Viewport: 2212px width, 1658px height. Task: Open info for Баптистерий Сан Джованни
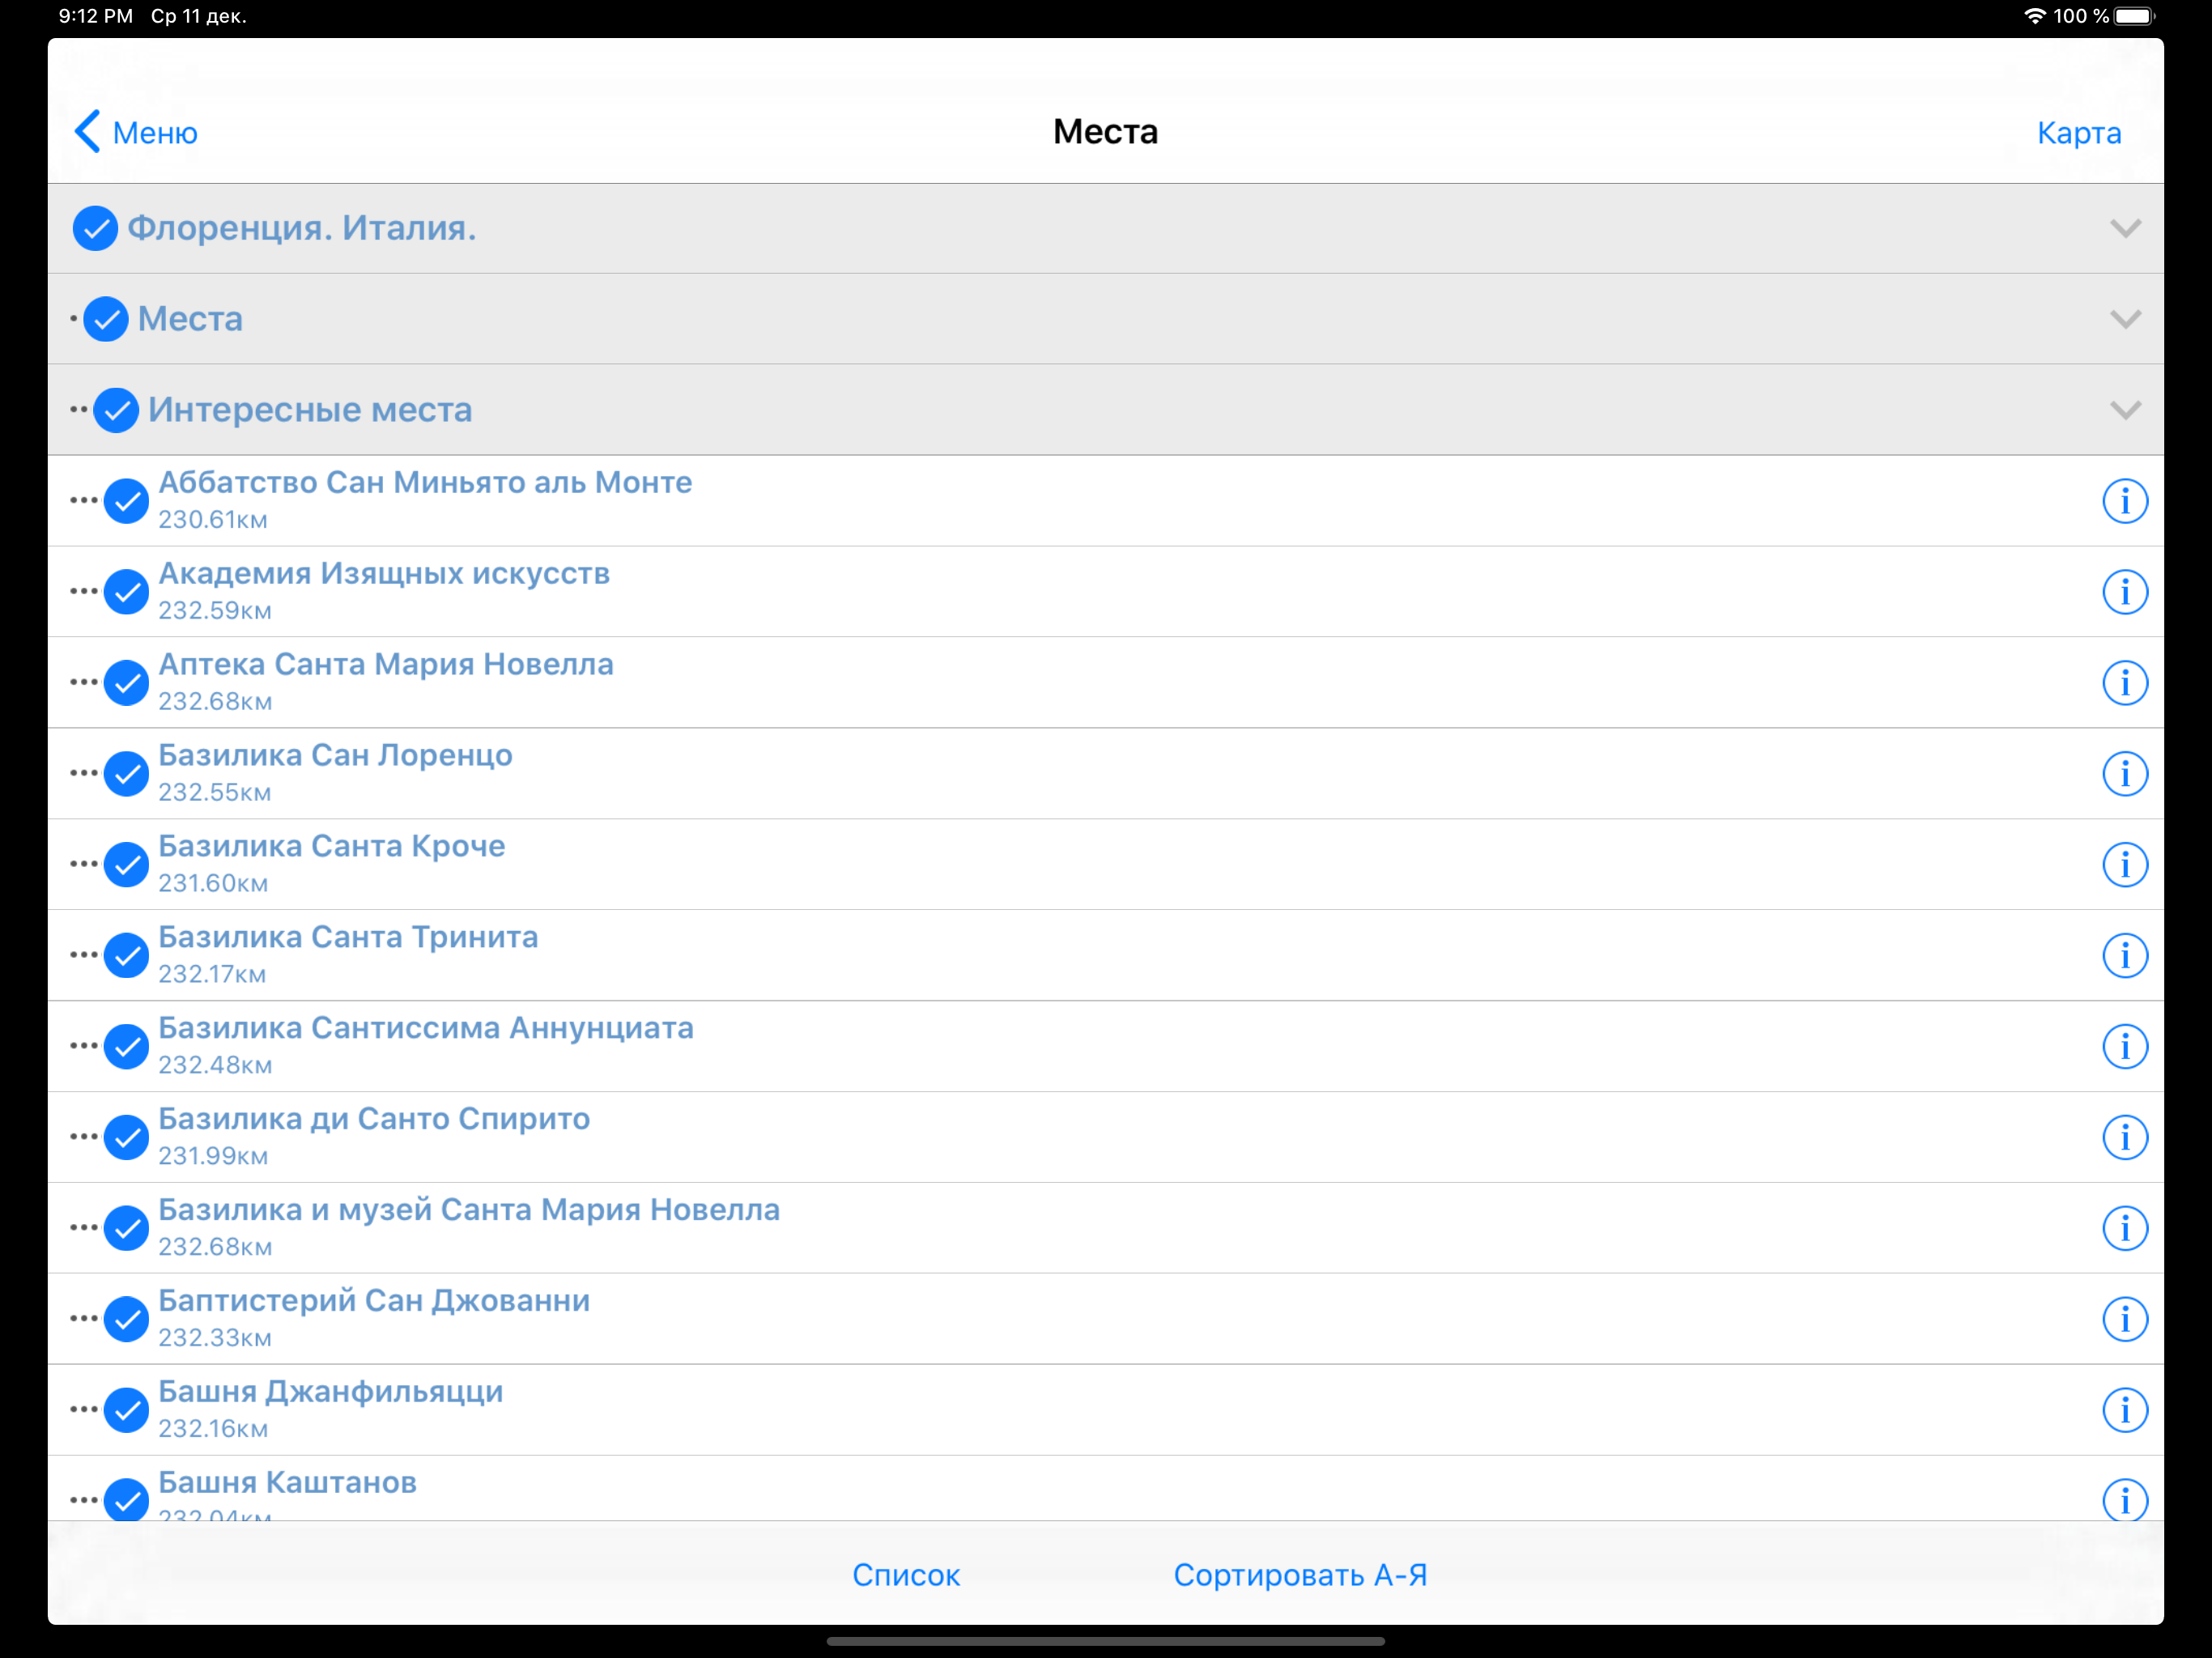point(2124,1319)
